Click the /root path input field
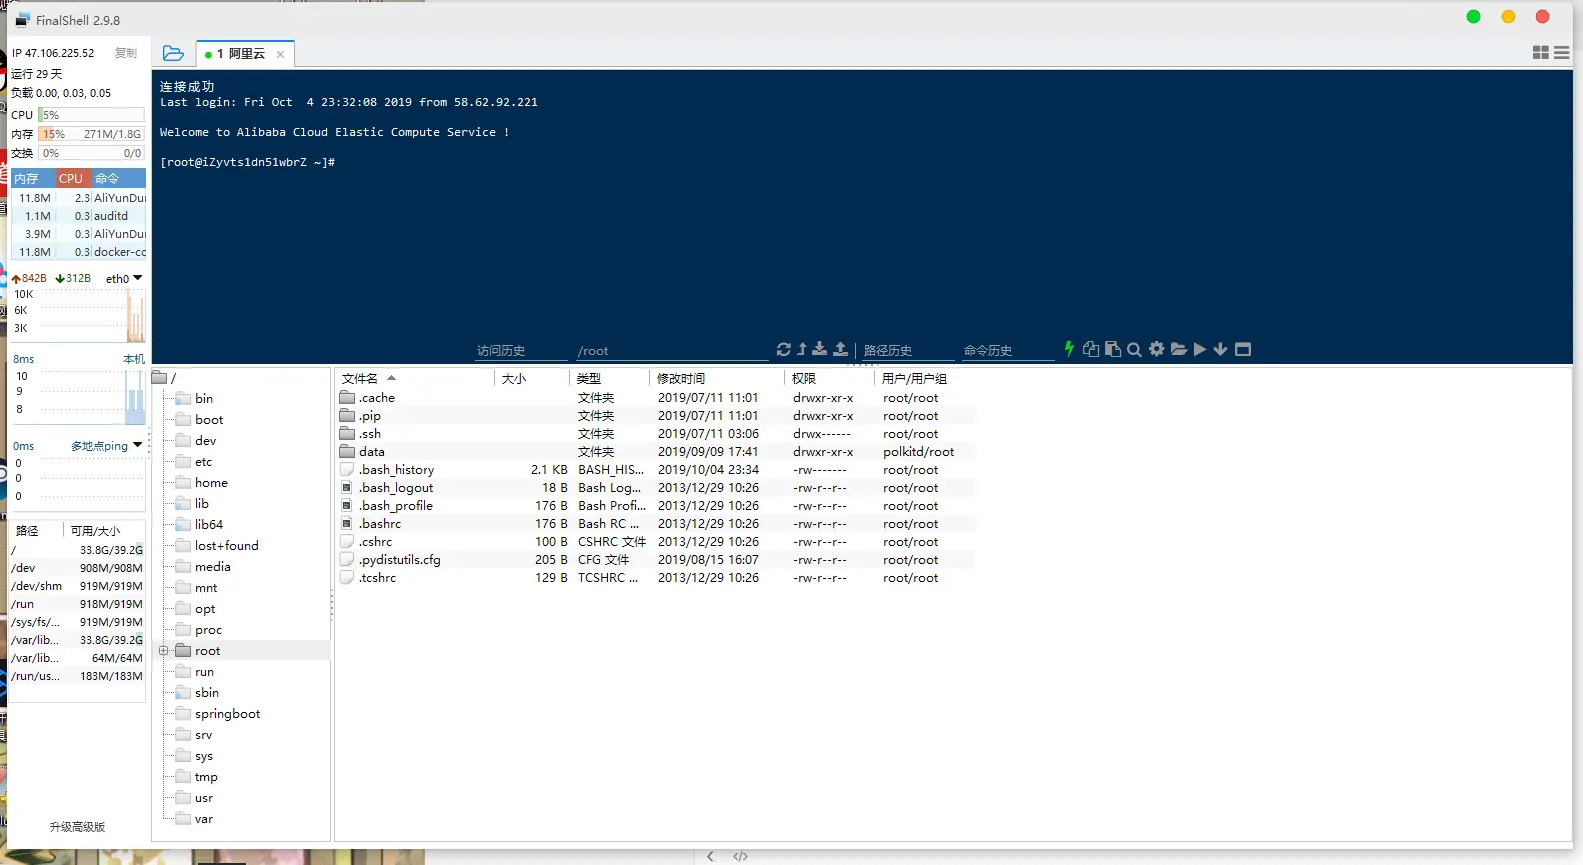 (672, 351)
